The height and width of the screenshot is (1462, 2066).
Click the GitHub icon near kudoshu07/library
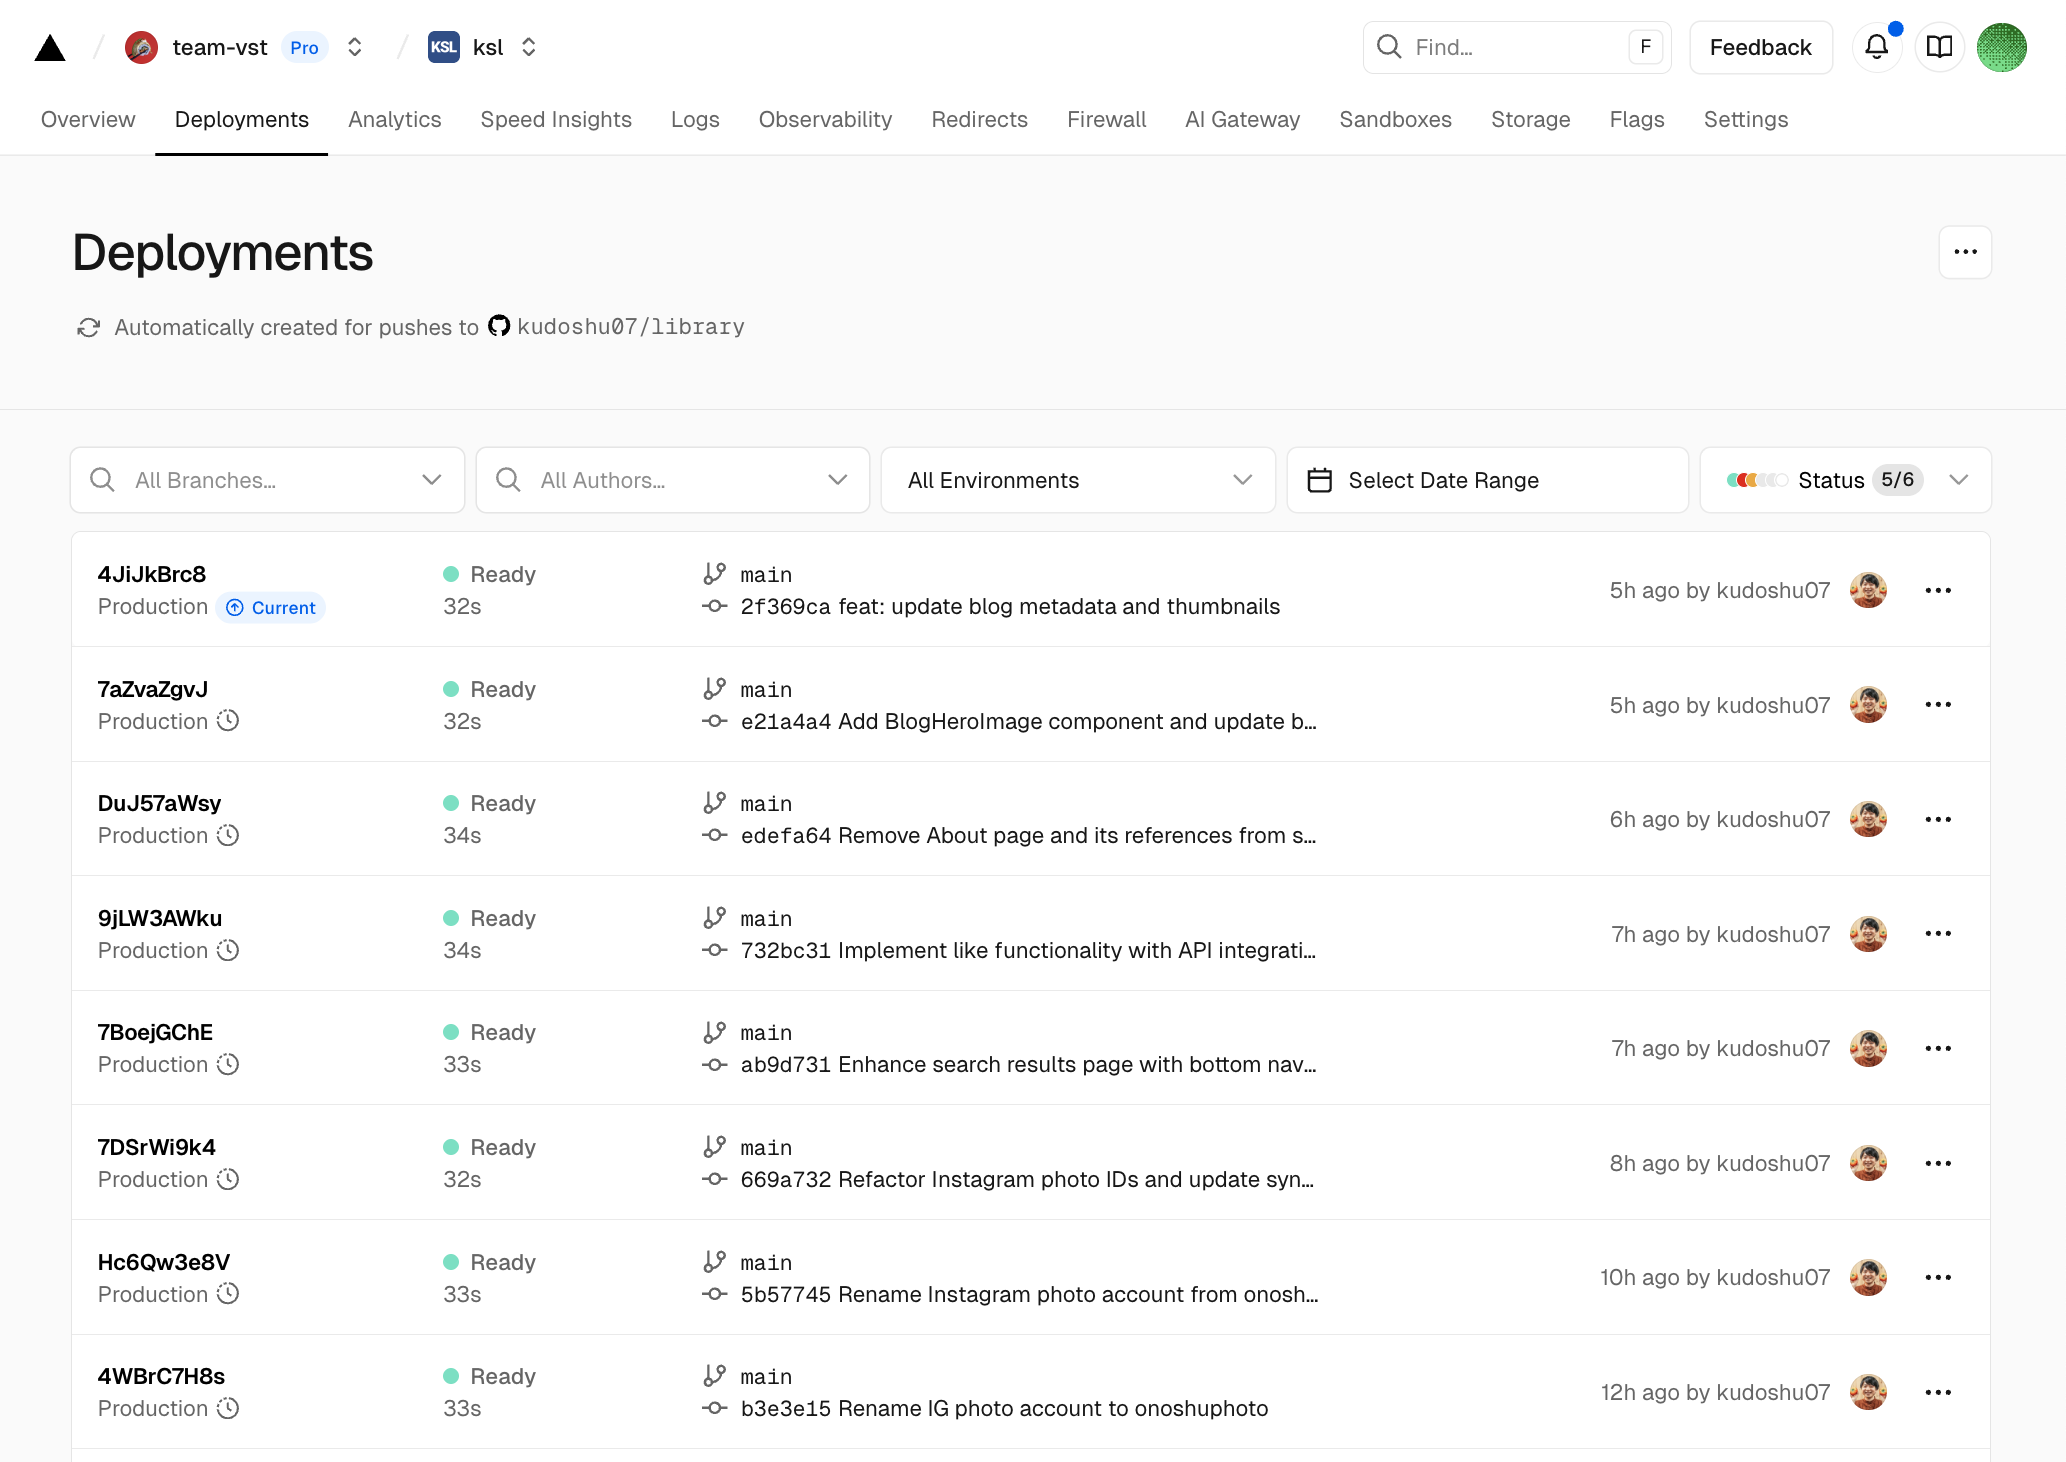click(x=498, y=326)
